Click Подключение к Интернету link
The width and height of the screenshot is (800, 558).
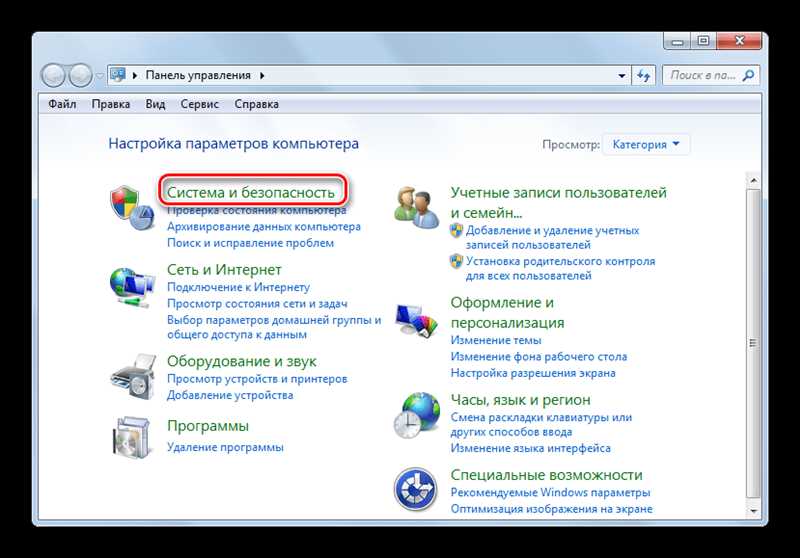238,287
